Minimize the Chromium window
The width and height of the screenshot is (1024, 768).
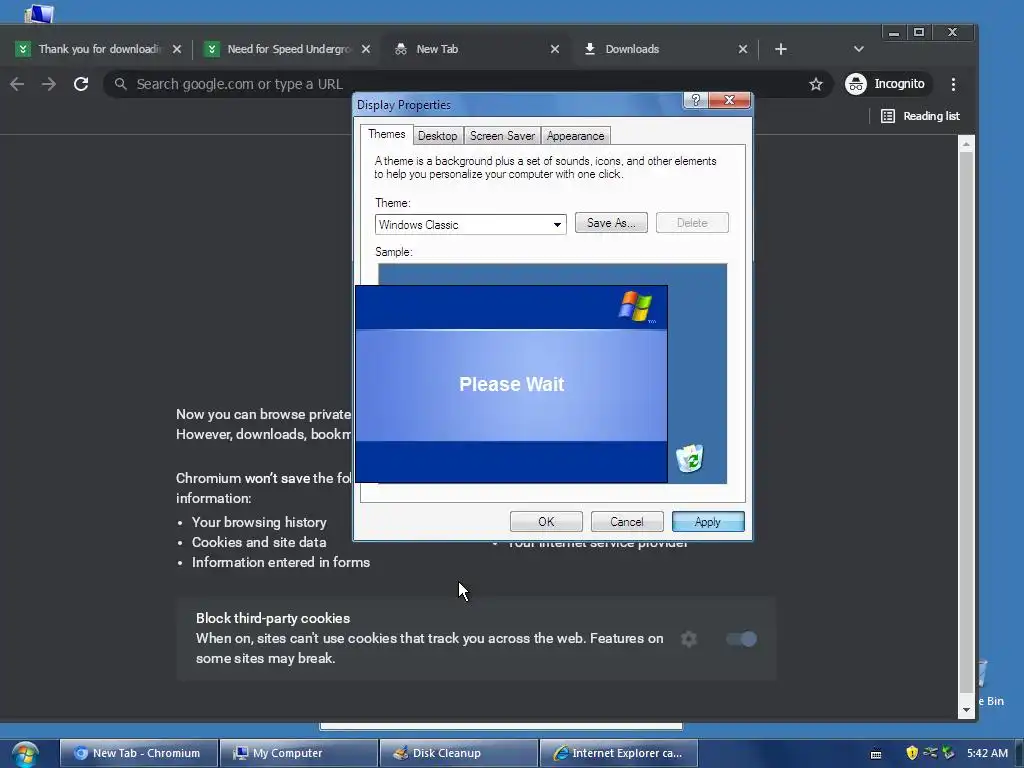point(894,33)
